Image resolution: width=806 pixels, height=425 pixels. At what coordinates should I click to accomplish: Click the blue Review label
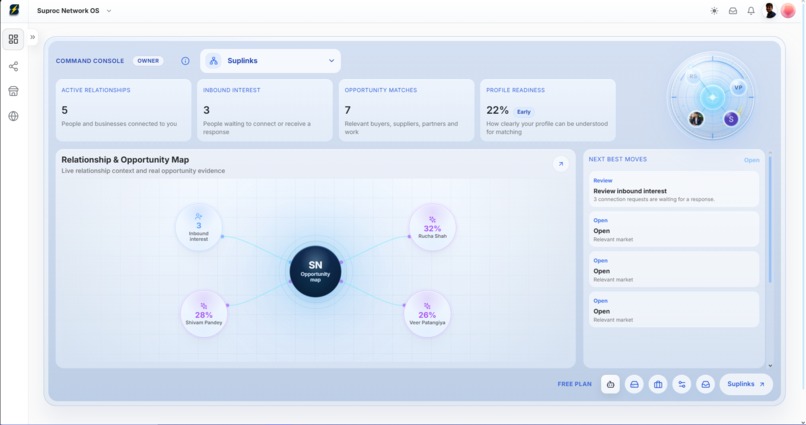(x=602, y=180)
